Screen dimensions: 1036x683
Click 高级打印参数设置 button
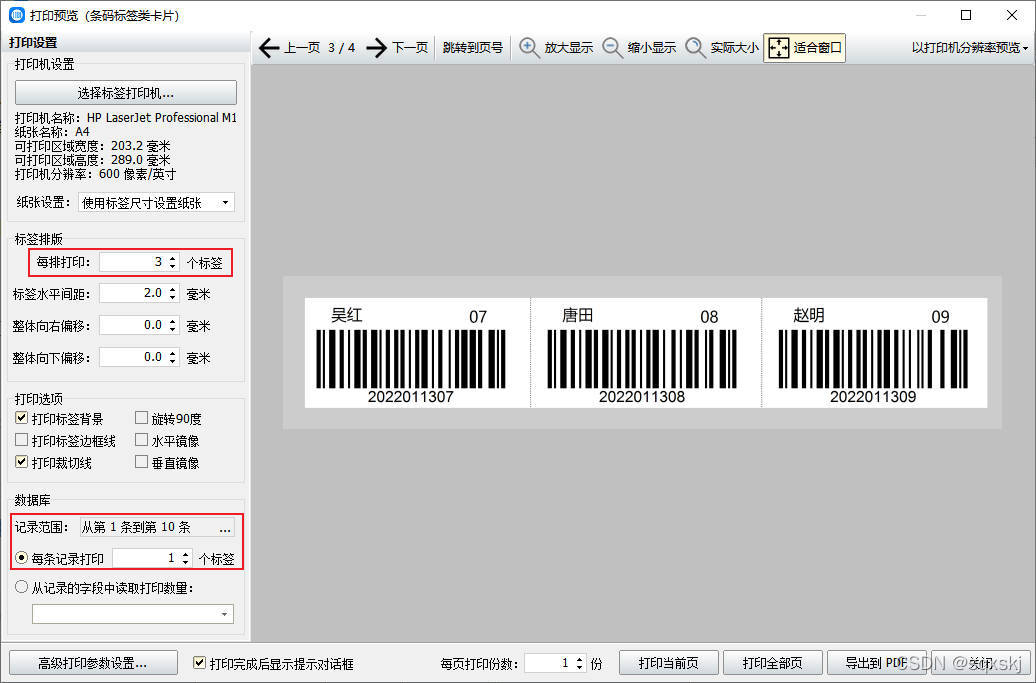tap(93, 663)
